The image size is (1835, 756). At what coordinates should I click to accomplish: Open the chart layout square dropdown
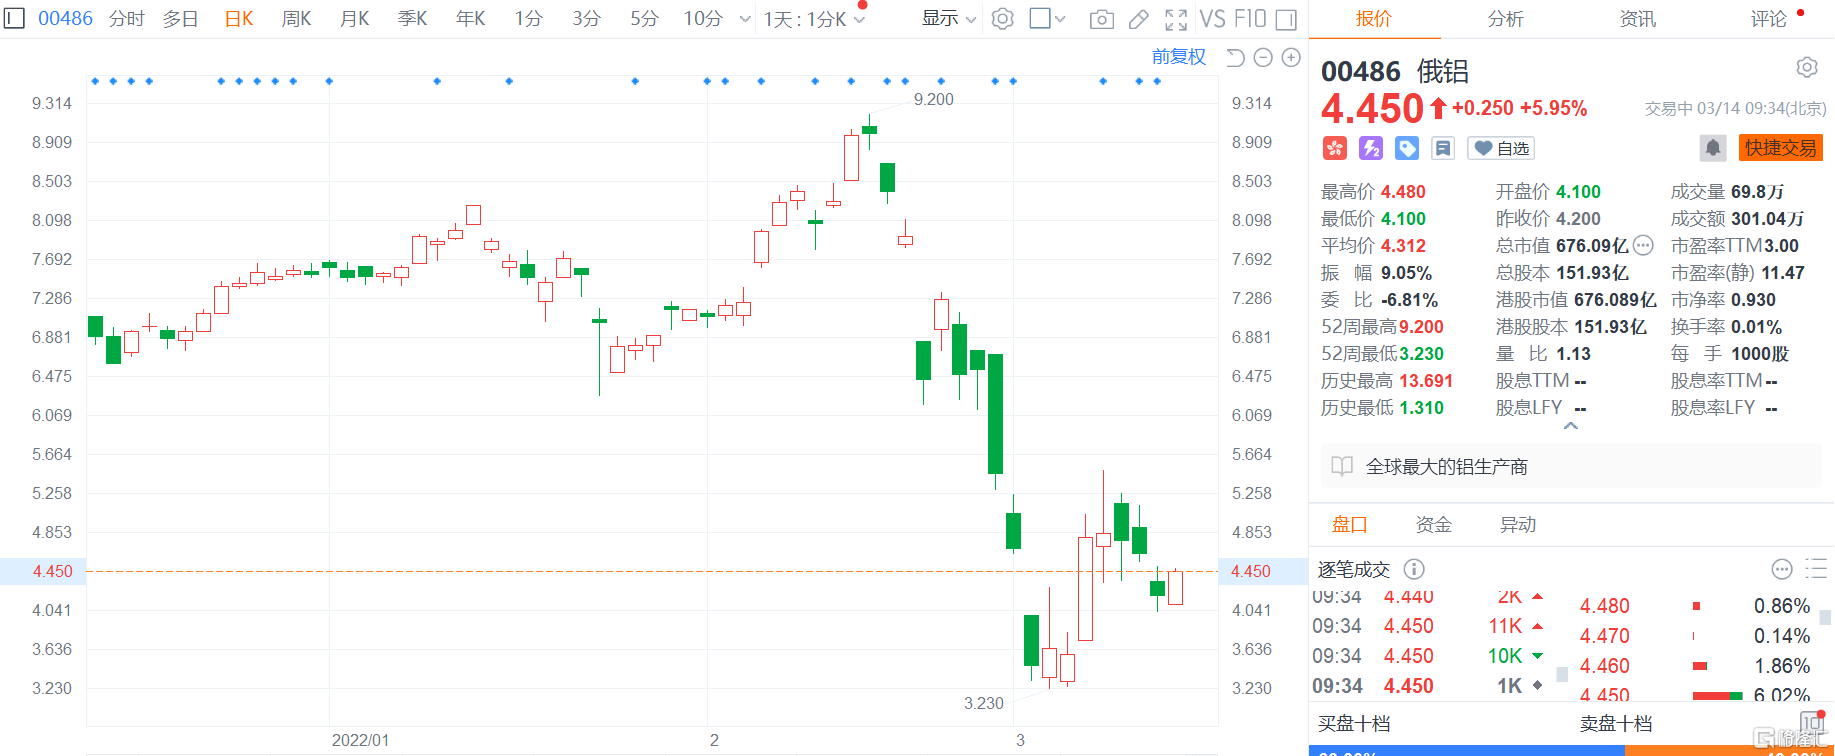click(x=1047, y=18)
